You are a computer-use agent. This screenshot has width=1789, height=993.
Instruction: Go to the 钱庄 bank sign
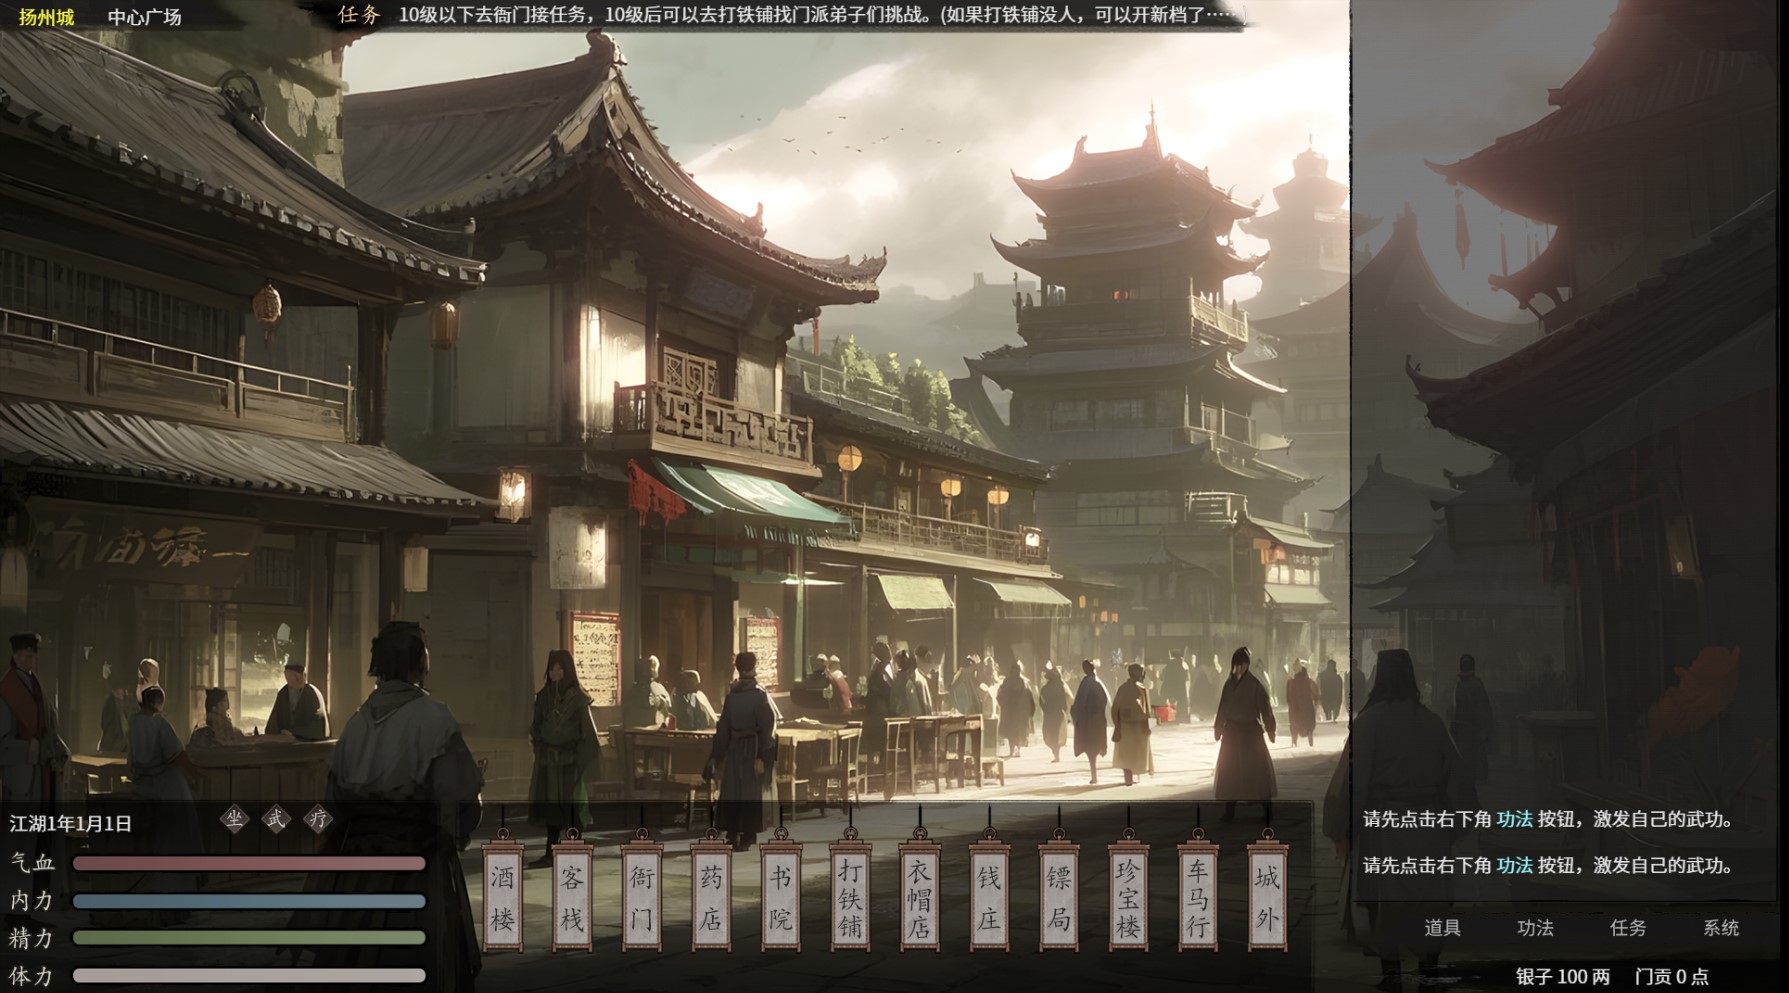989,897
